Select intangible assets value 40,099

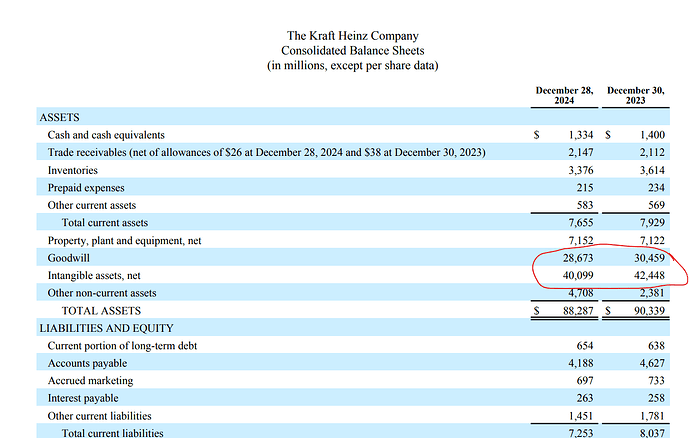pyautogui.click(x=578, y=276)
